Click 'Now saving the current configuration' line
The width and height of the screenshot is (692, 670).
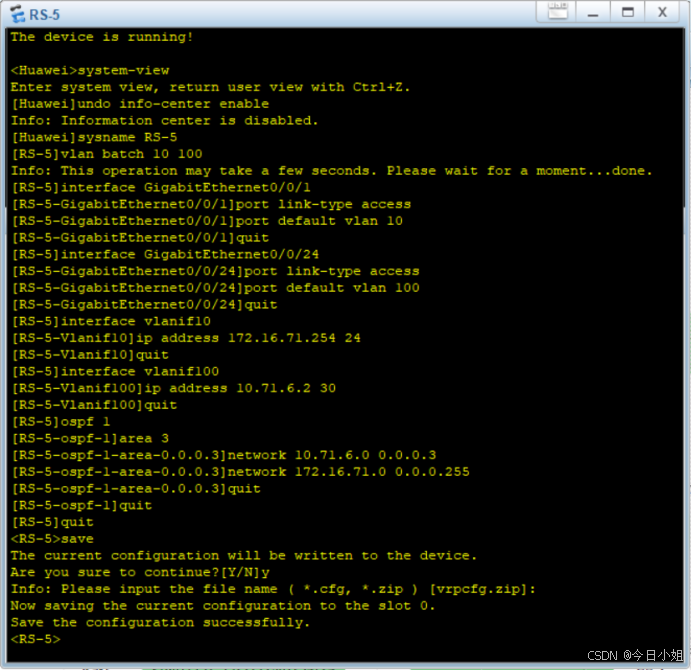(x=223, y=606)
